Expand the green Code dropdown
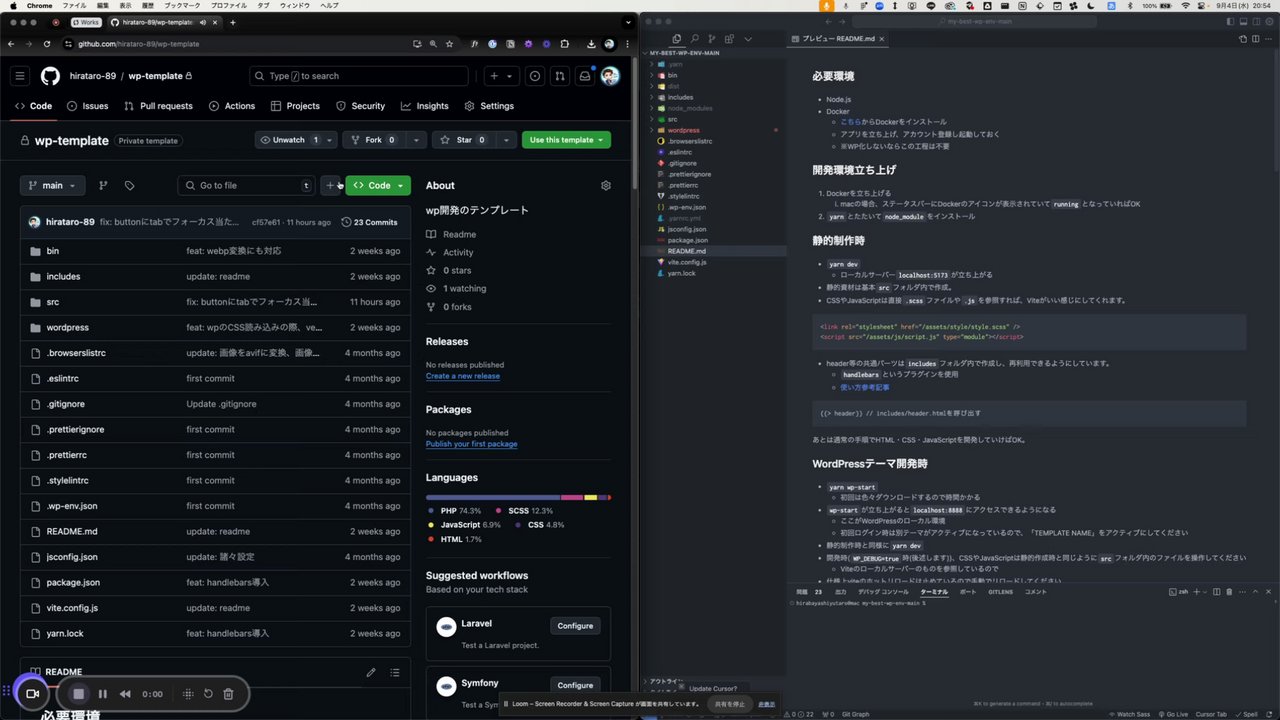Viewport: 1280px width, 720px height. (x=378, y=185)
